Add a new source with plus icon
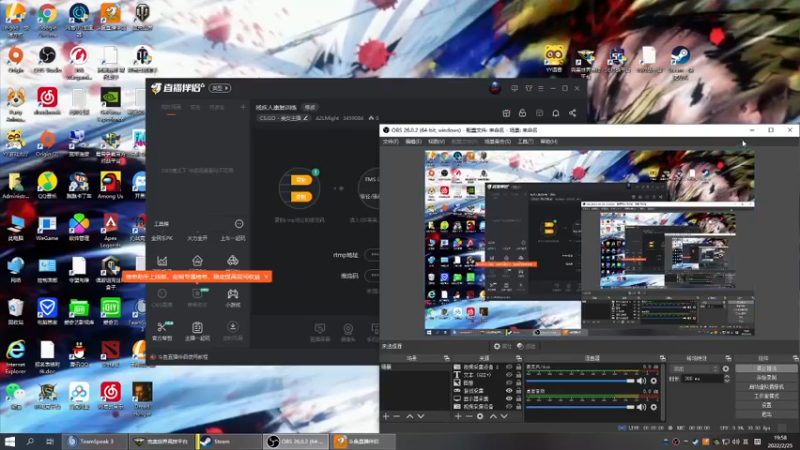The height and width of the screenshot is (450, 800). [458, 416]
